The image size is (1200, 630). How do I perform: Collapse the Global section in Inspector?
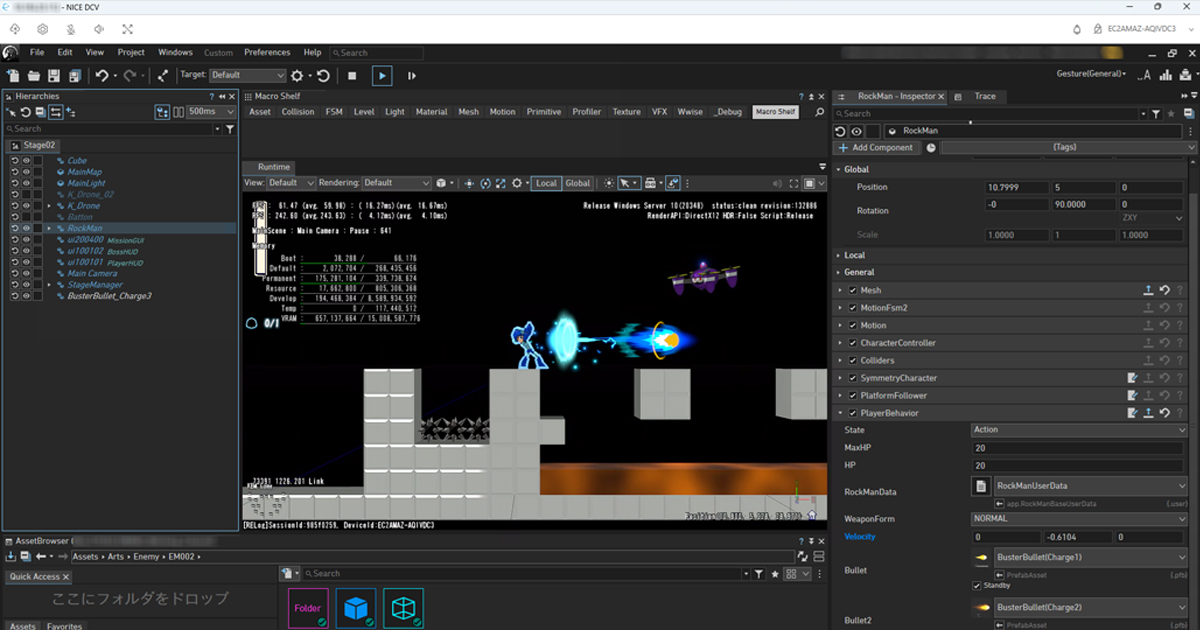point(839,170)
